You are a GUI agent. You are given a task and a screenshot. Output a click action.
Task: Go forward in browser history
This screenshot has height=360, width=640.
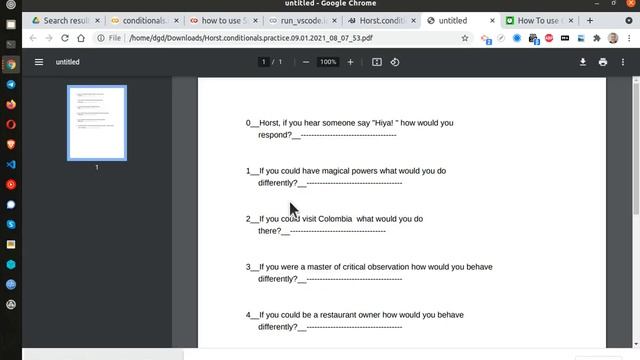pyautogui.click(x=49, y=38)
